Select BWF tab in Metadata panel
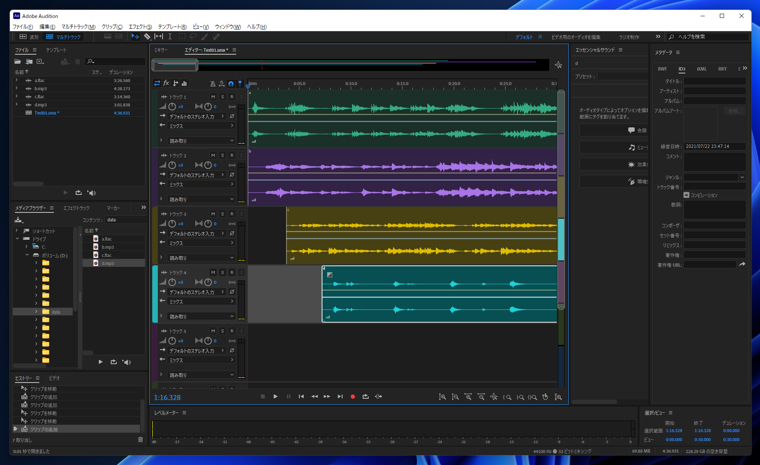 point(662,69)
